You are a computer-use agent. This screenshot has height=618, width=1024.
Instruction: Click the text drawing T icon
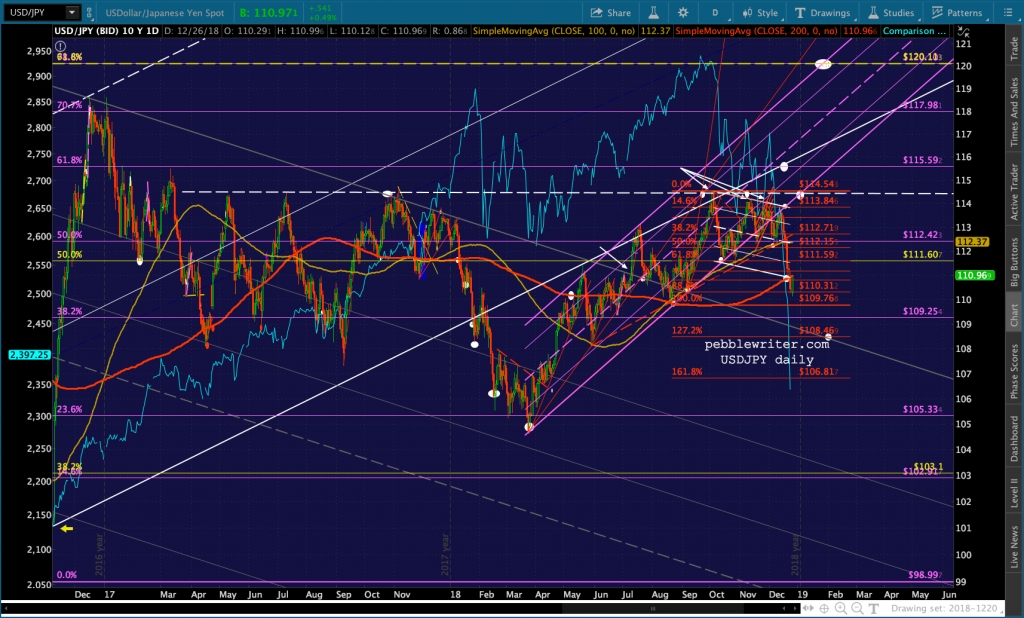(873, 608)
